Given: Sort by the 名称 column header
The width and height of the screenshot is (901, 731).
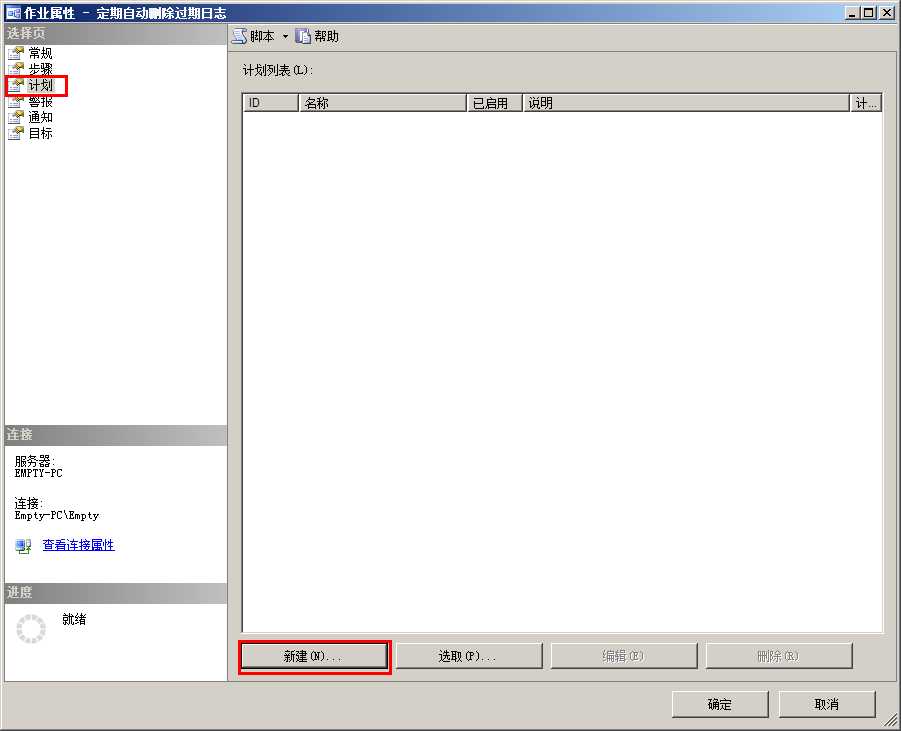Looking at the screenshot, I should point(383,103).
